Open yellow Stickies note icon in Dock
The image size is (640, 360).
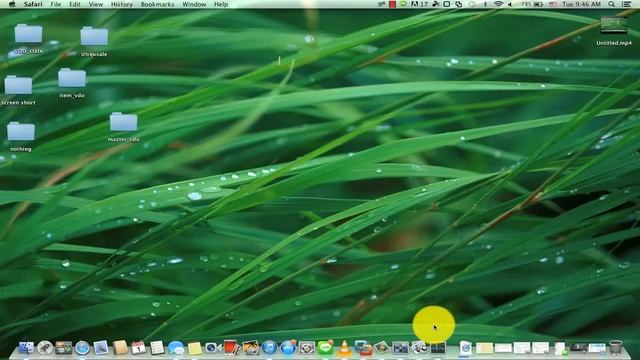[x=195, y=348]
